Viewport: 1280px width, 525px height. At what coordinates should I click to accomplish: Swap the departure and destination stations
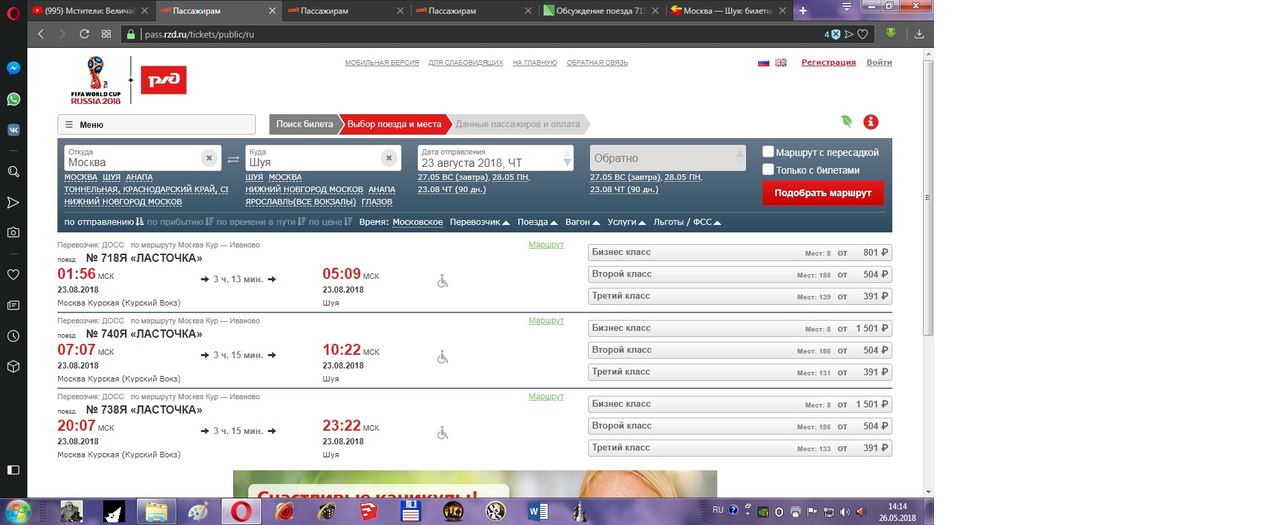(x=233, y=159)
